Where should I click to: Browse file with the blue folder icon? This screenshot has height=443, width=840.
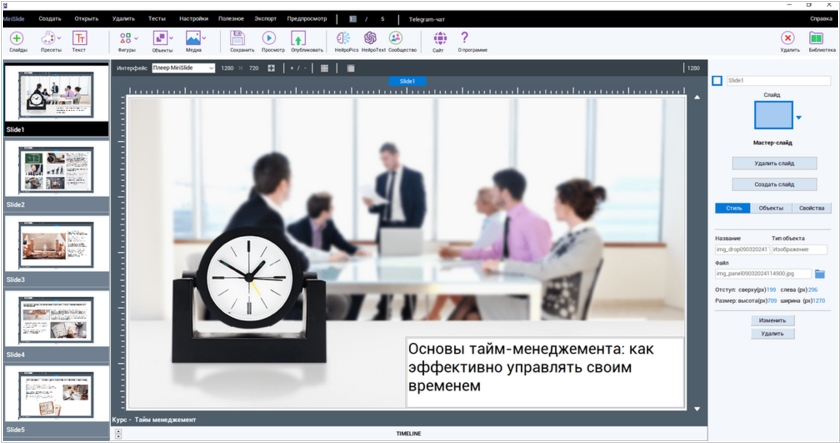820,274
